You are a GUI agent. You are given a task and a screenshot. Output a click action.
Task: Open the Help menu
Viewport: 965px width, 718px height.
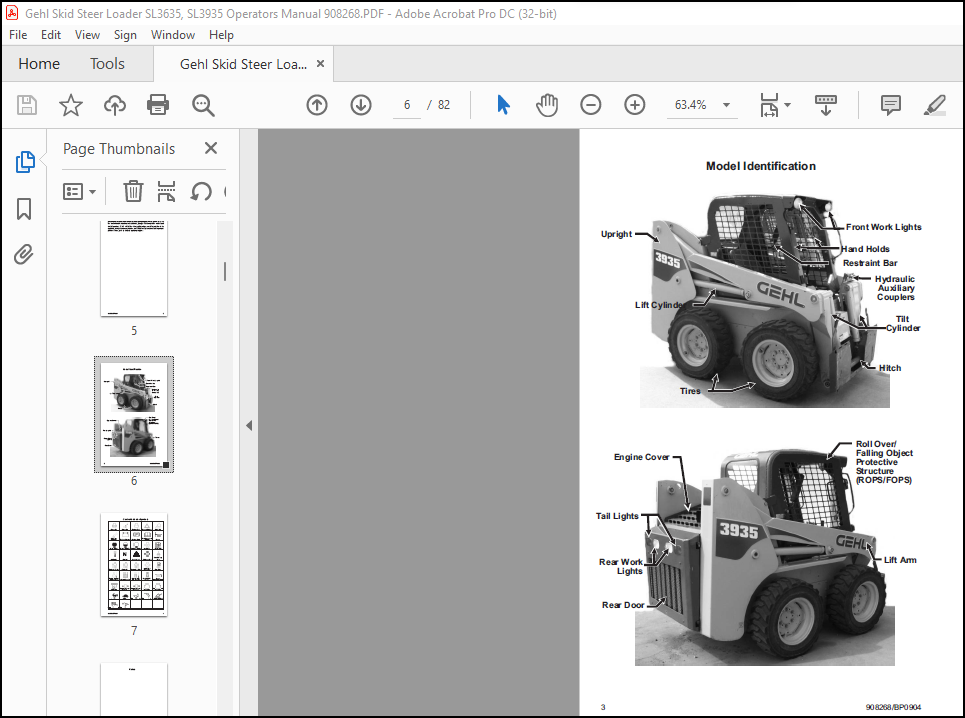[x=221, y=35]
